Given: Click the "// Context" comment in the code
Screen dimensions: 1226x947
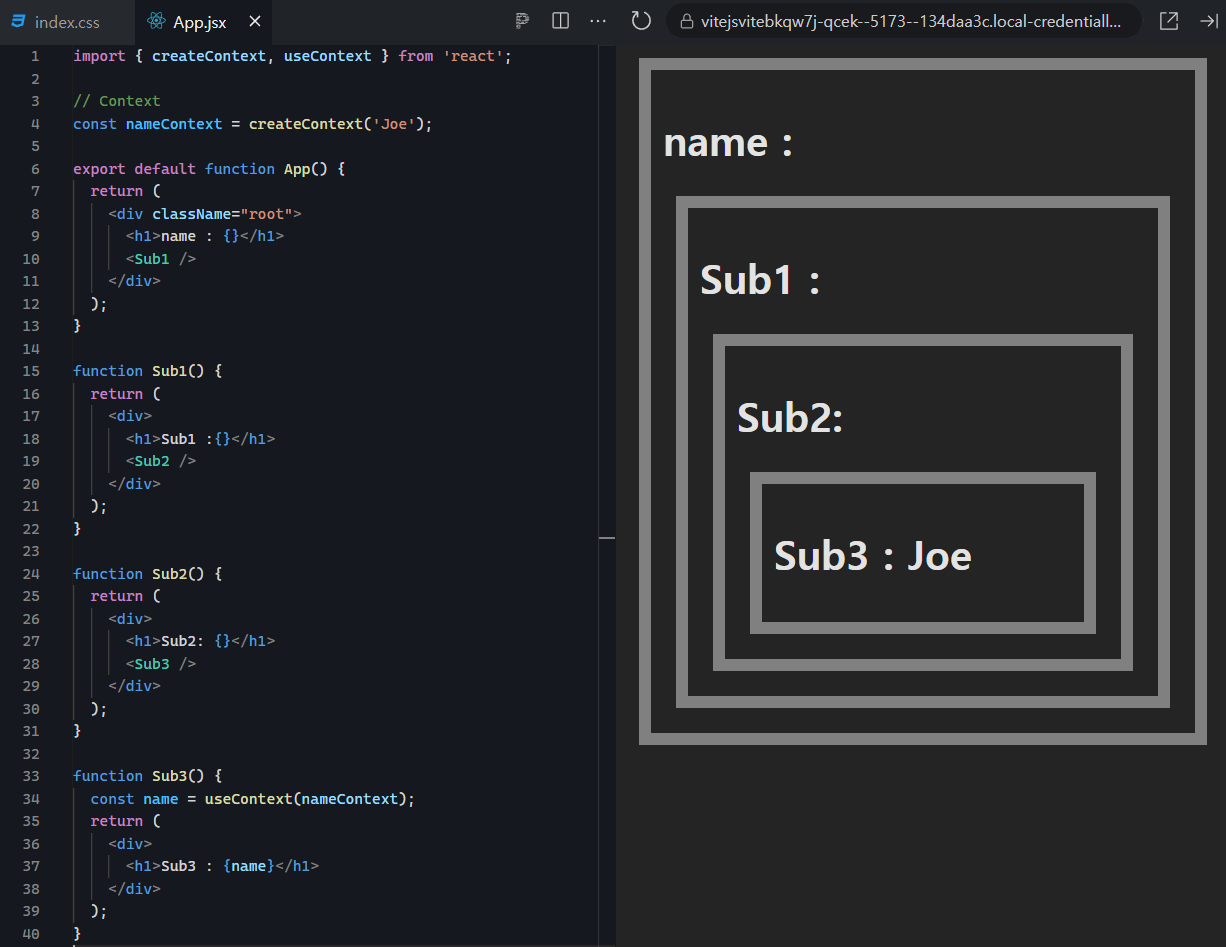Looking at the screenshot, I should pyautogui.click(x=117, y=101).
